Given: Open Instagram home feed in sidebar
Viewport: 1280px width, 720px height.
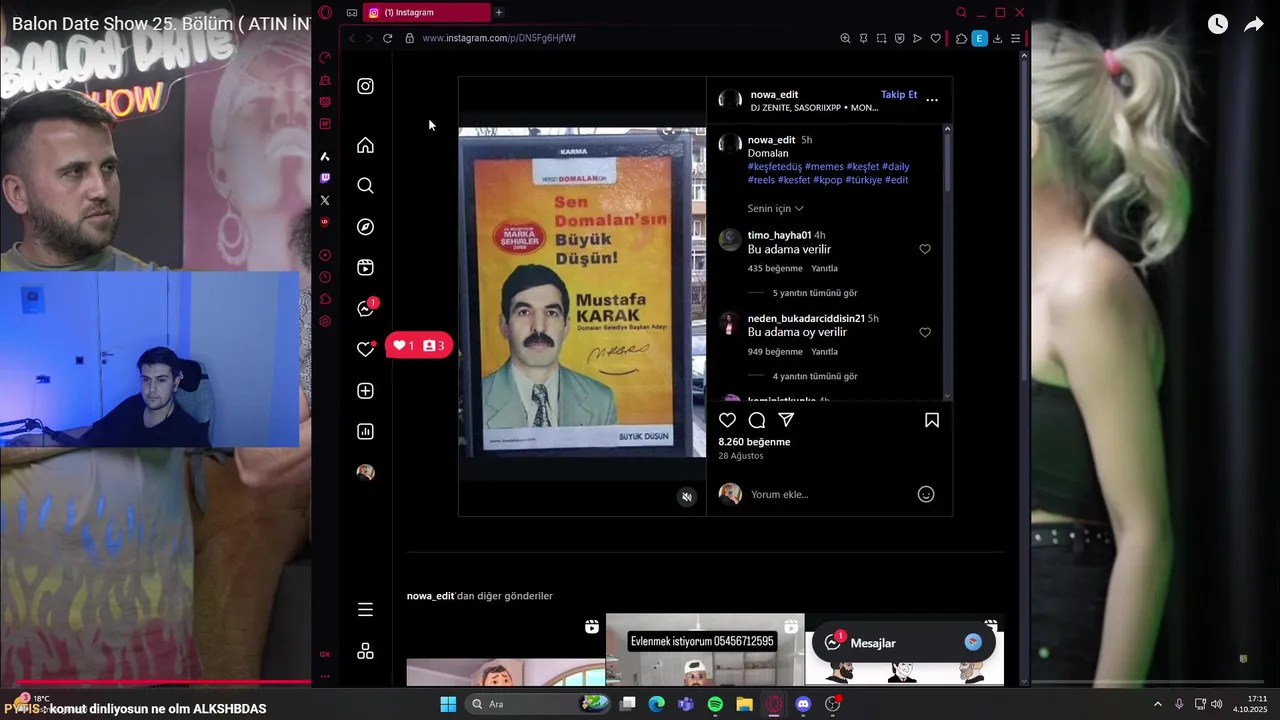Looking at the screenshot, I should (x=365, y=145).
